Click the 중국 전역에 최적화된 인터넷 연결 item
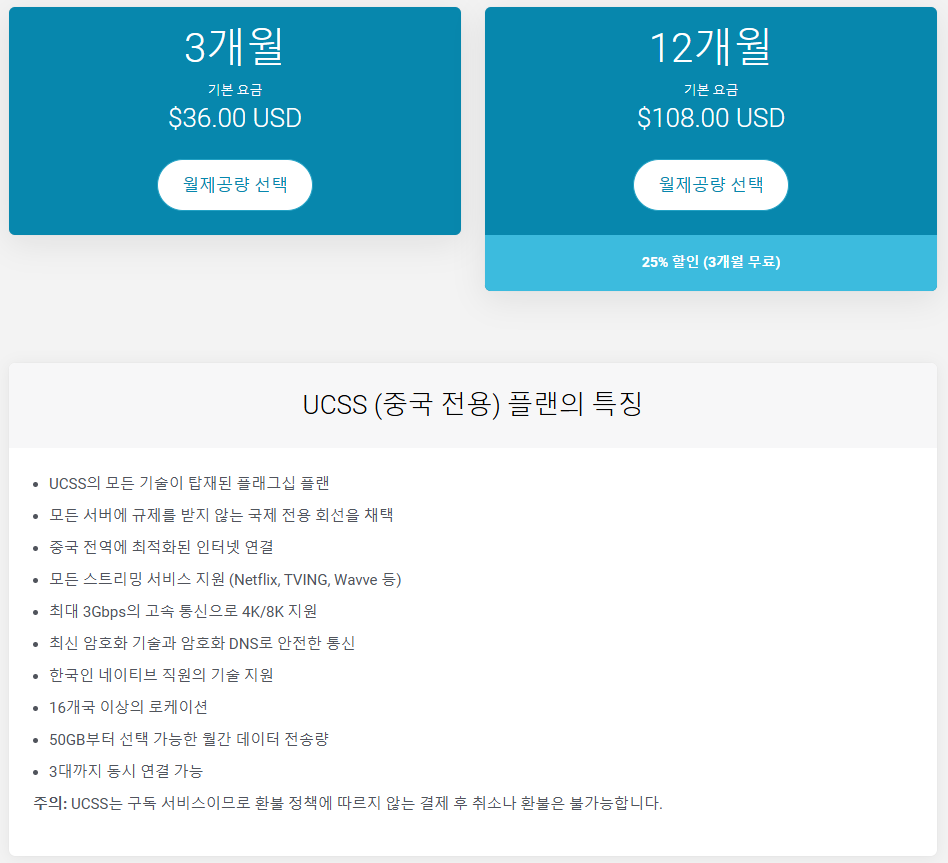The height and width of the screenshot is (863, 948). [x=161, y=547]
